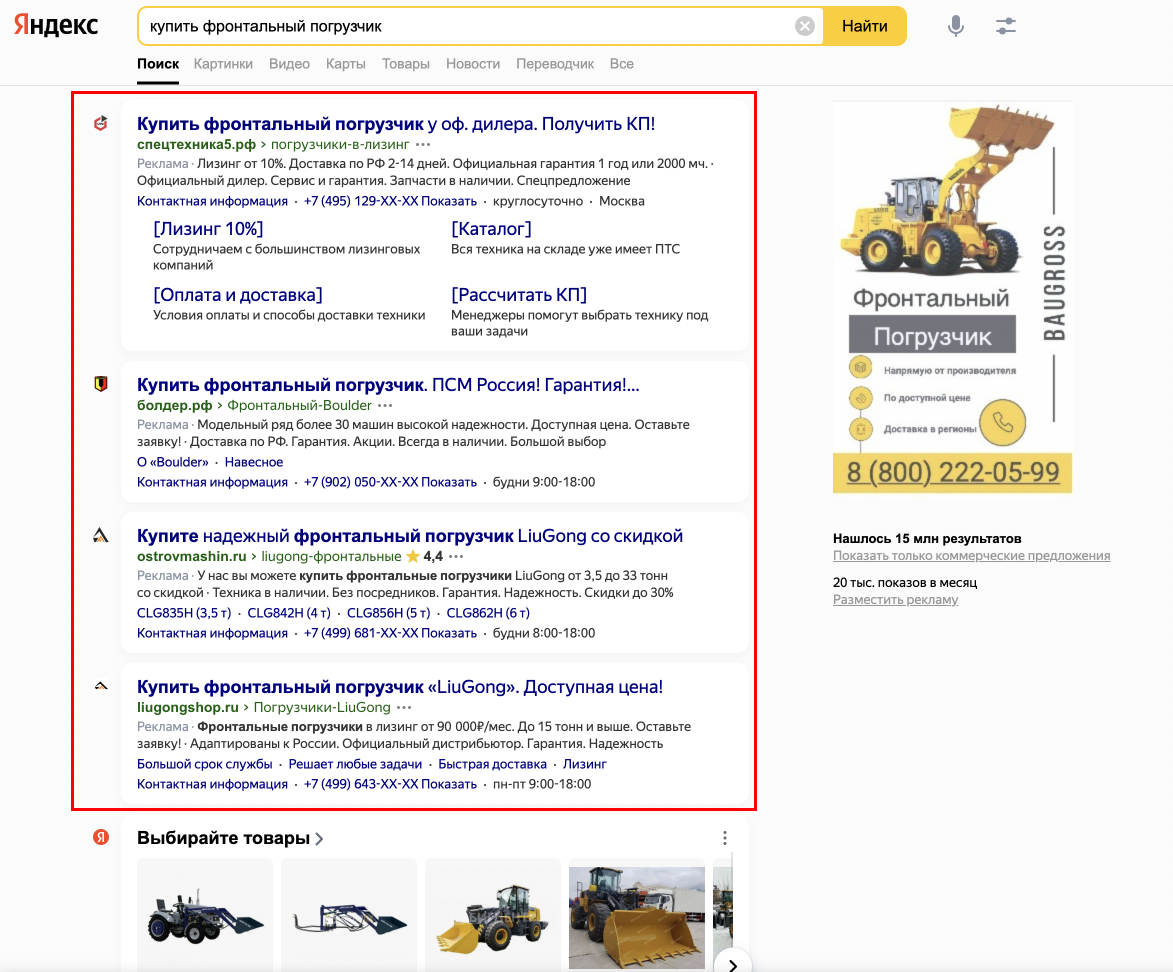The height and width of the screenshot is (972, 1173).
Task: Click the voice search microphone icon
Action: [955, 25]
